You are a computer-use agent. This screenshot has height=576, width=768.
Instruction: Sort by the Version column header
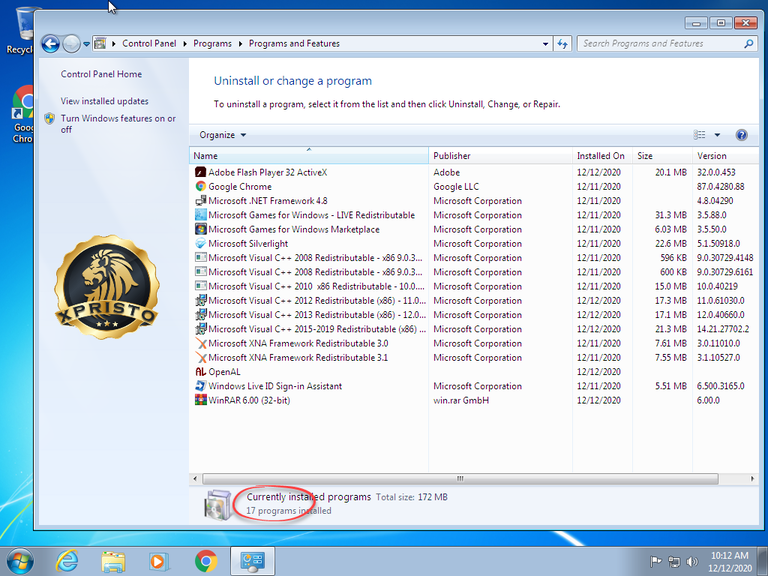pyautogui.click(x=725, y=156)
